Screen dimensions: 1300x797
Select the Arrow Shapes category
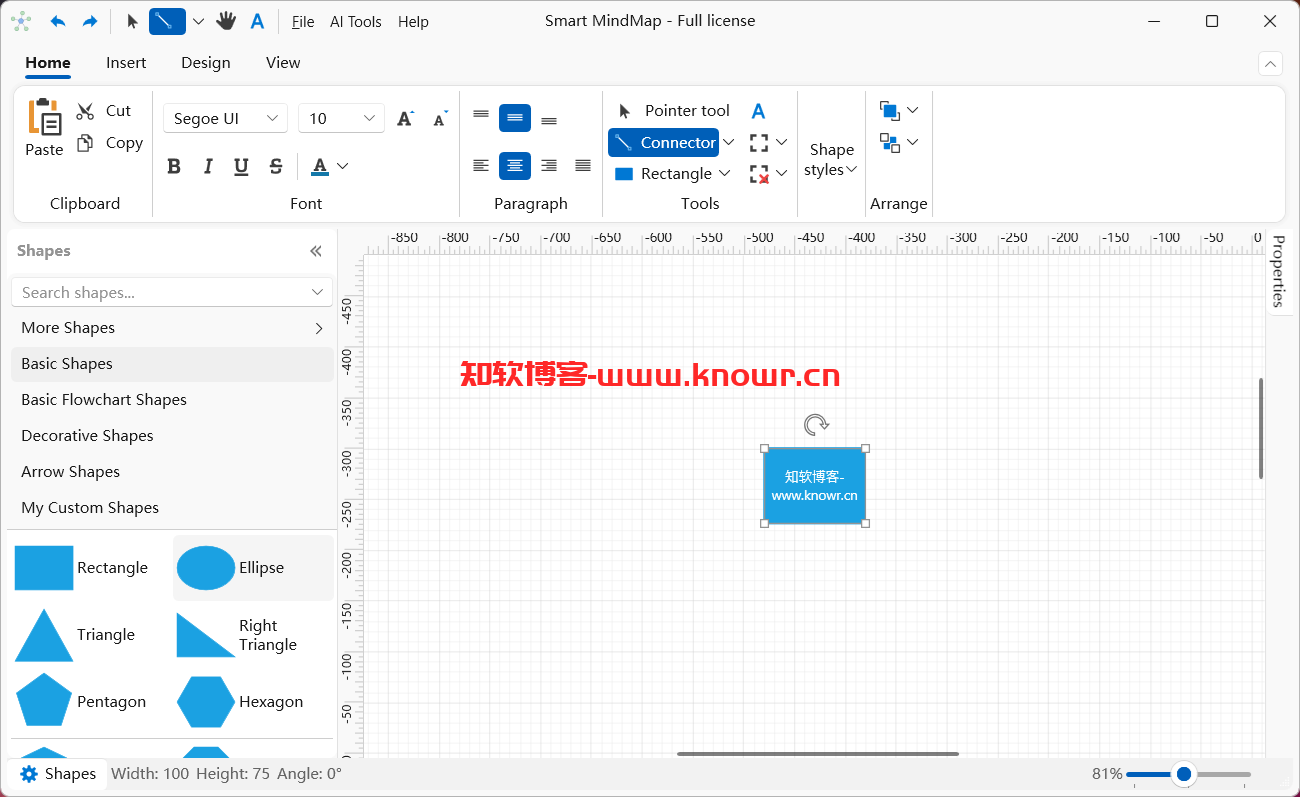pos(172,472)
